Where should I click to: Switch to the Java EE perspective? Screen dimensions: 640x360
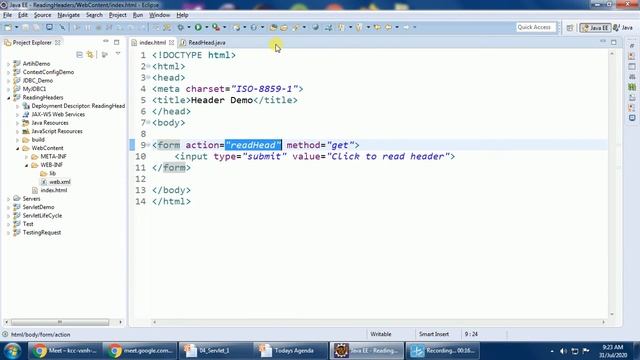(595, 28)
